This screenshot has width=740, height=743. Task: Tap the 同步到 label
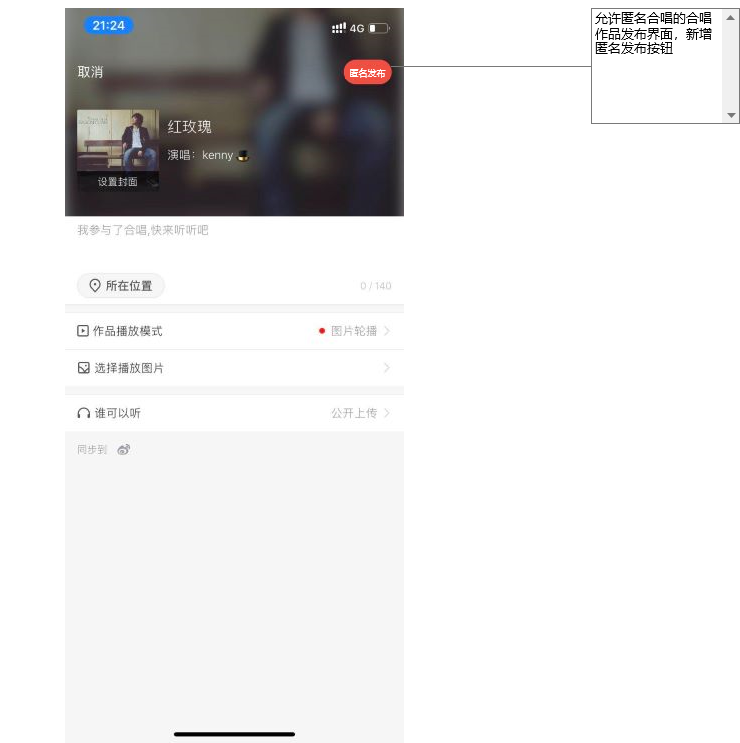(x=92, y=450)
